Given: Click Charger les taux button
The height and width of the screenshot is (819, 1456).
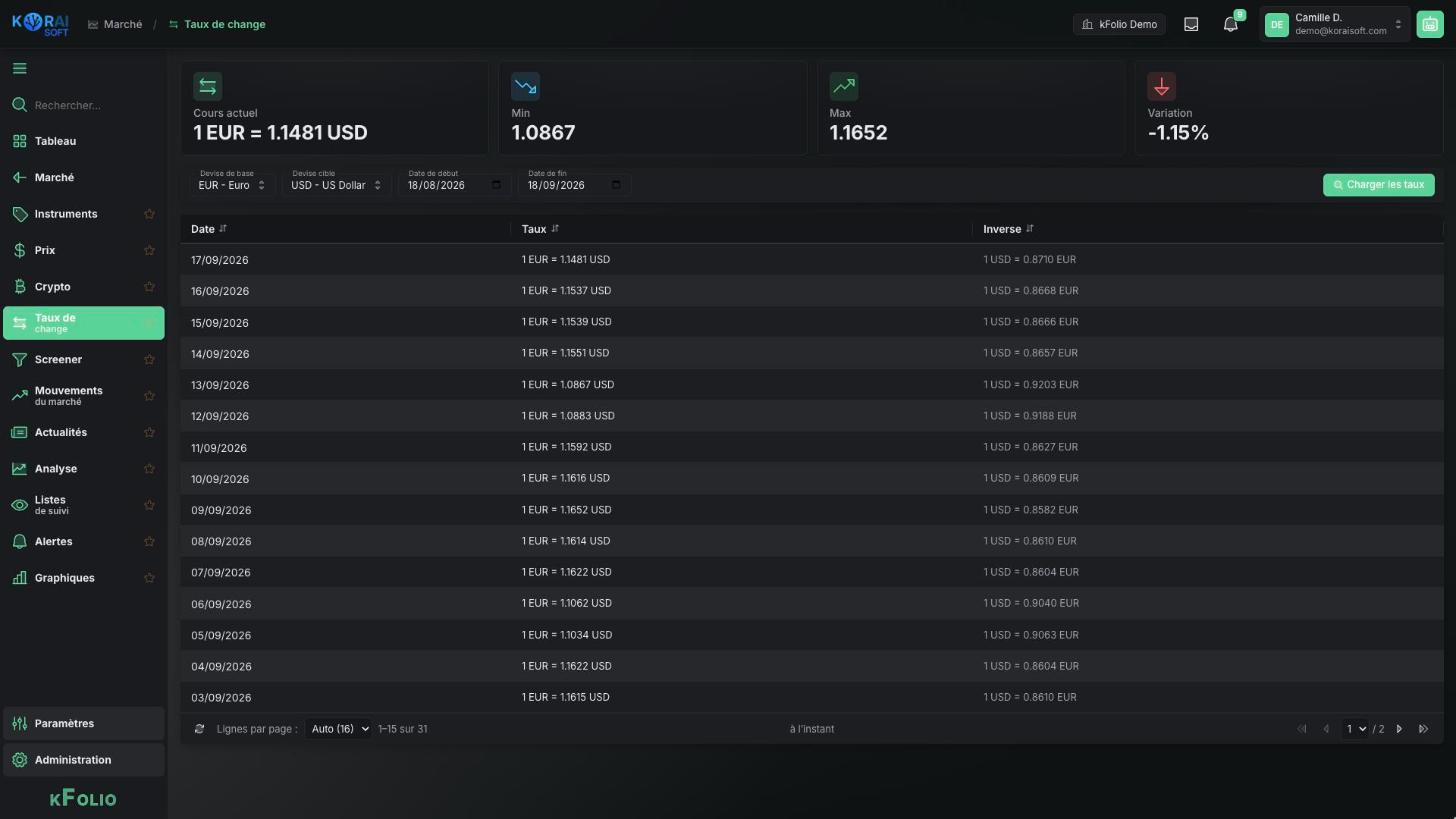Looking at the screenshot, I should pos(1378,185).
